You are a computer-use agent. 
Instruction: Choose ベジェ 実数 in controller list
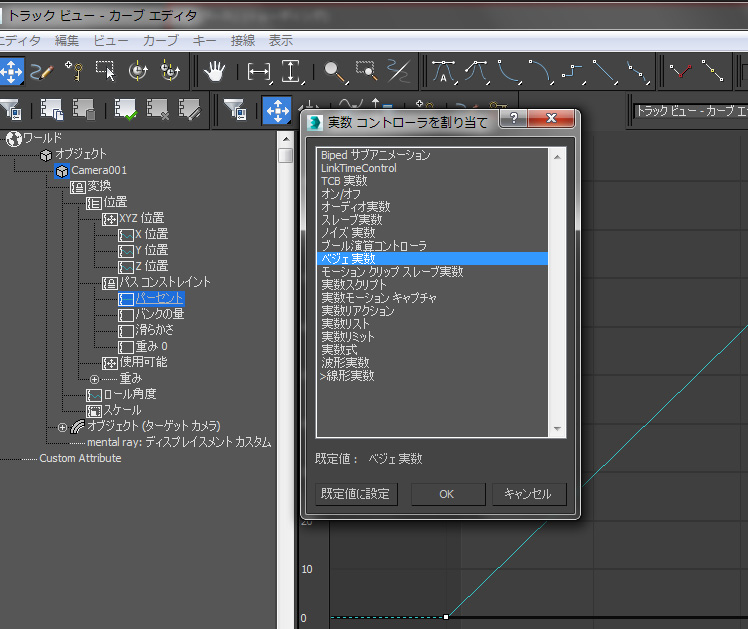coord(432,258)
